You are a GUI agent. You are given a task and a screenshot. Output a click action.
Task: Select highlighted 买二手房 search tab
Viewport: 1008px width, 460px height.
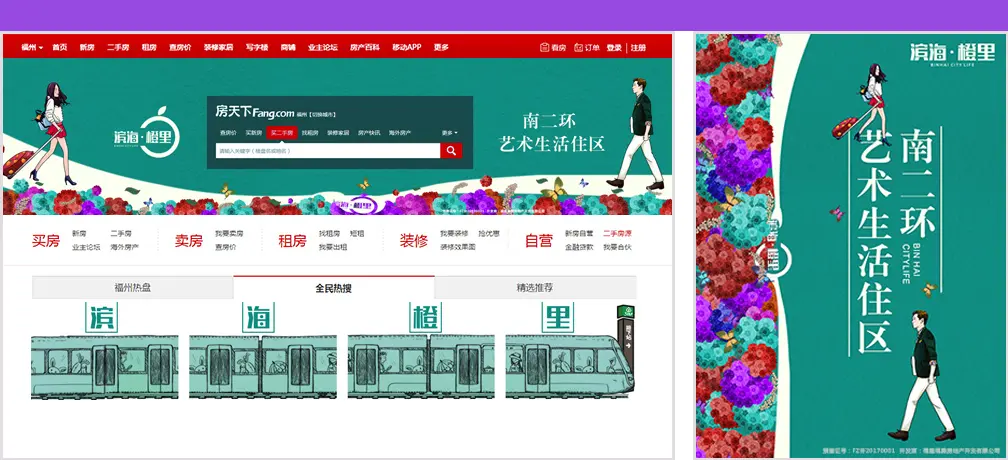pos(282,133)
